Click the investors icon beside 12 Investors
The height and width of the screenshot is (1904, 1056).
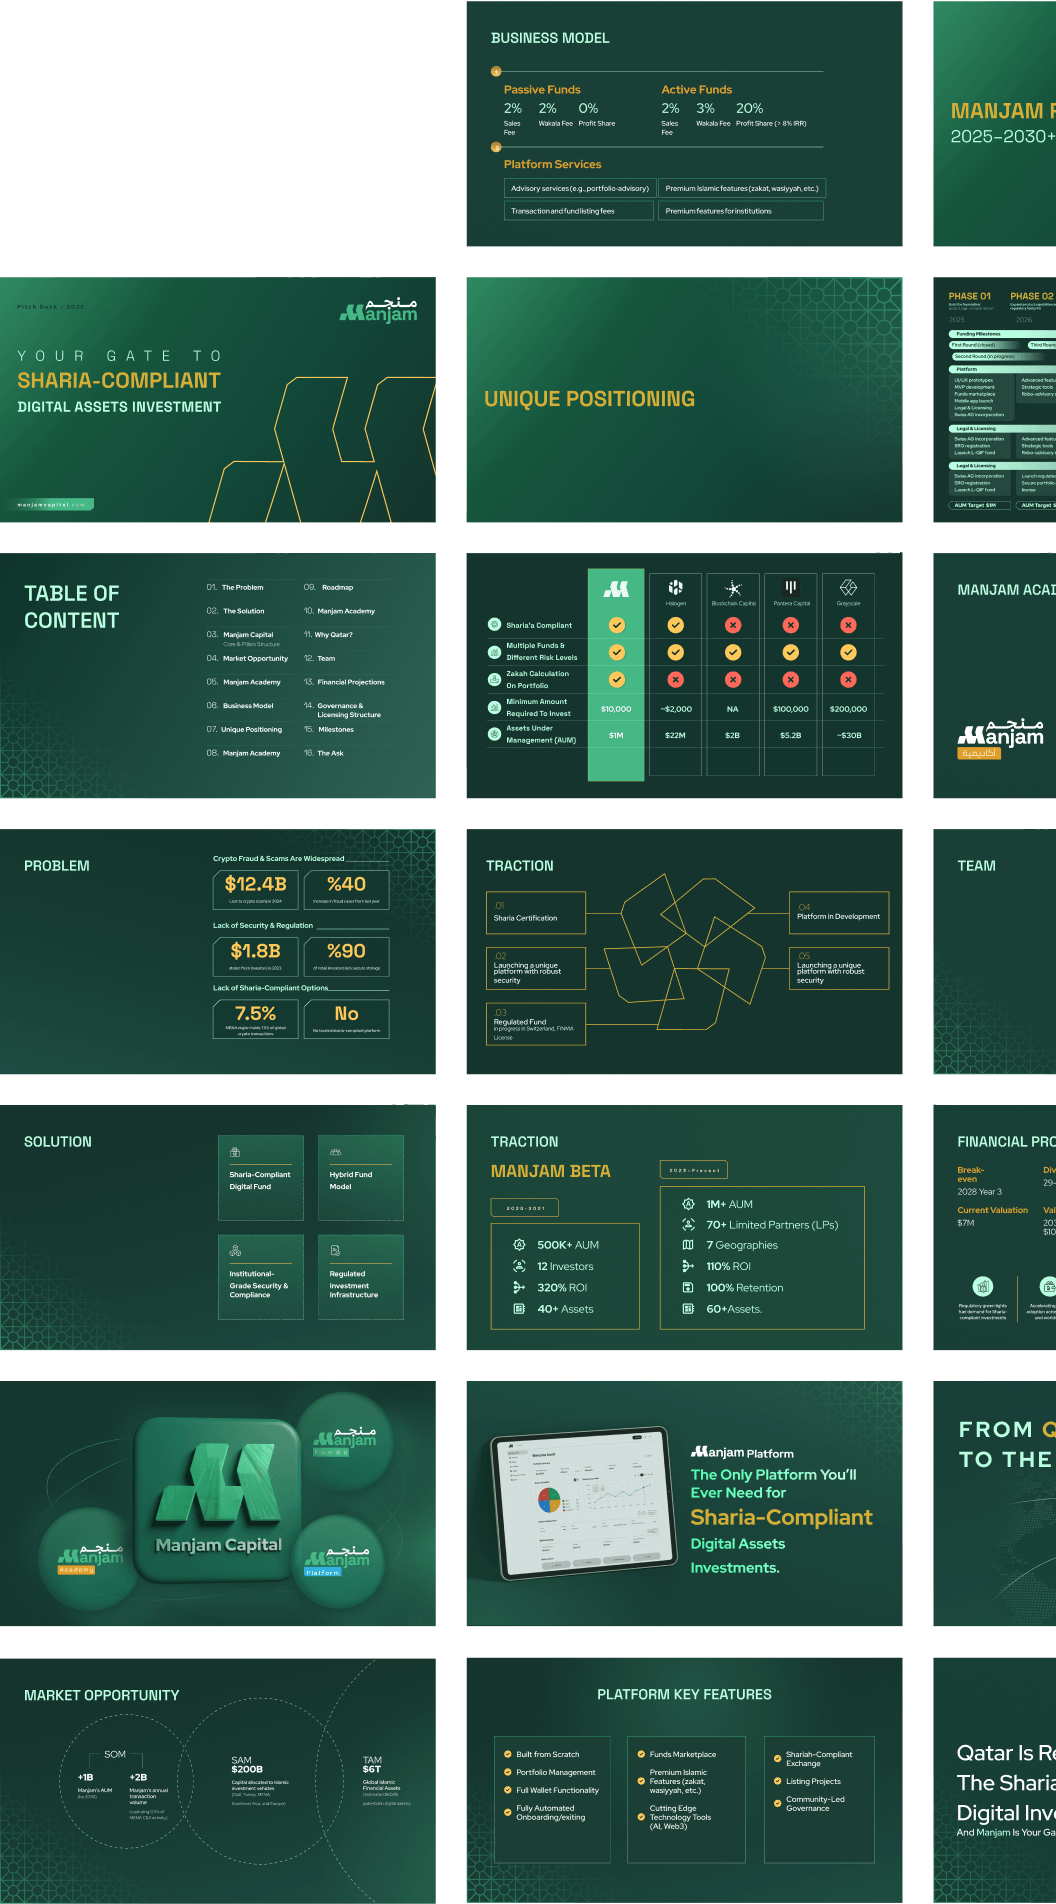(x=519, y=1266)
